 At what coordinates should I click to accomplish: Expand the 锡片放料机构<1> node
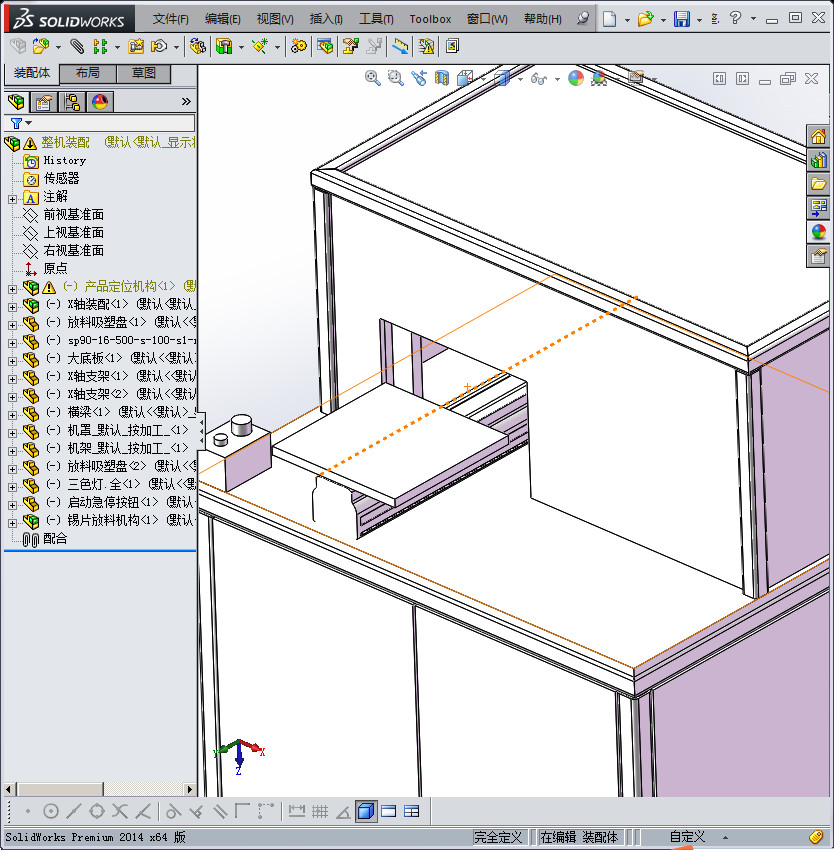click(12, 523)
